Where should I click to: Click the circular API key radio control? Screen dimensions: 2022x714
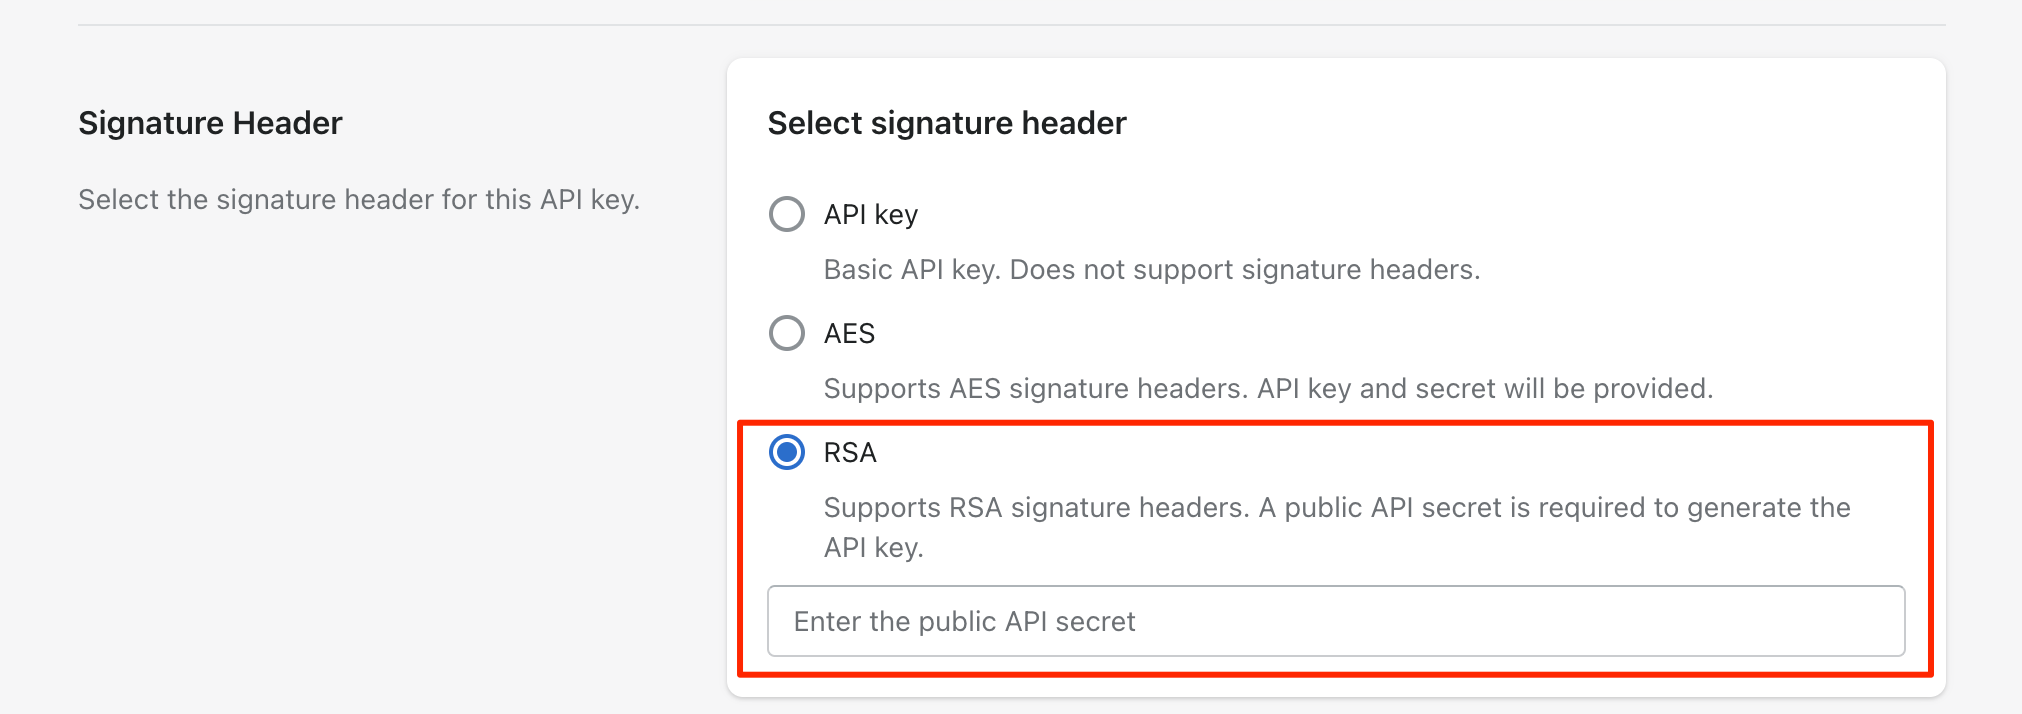(x=786, y=213)
